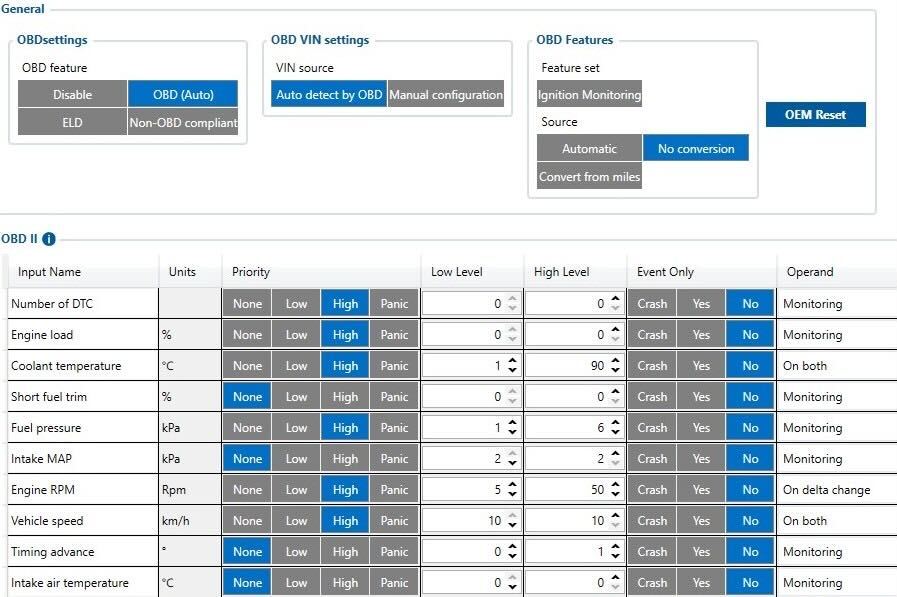Set Number of DTC priority to Panic
Screen dimensions: 897x597
(394, 304)
